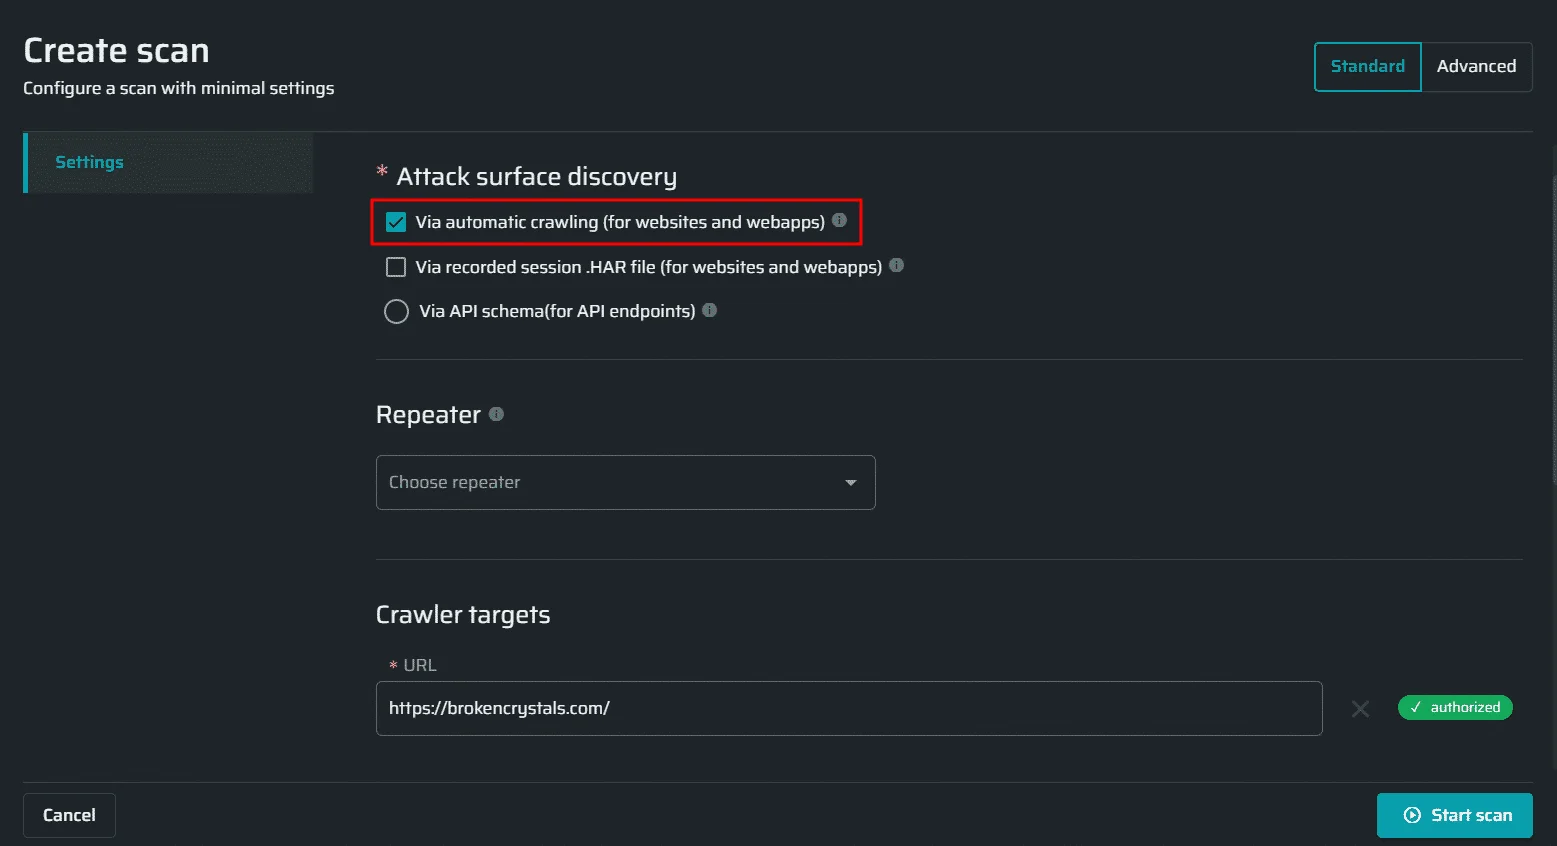The image size is (1557, 846).
Task: Select the Standard tab
Action: pyautogui.click(x=1367, y=66)
